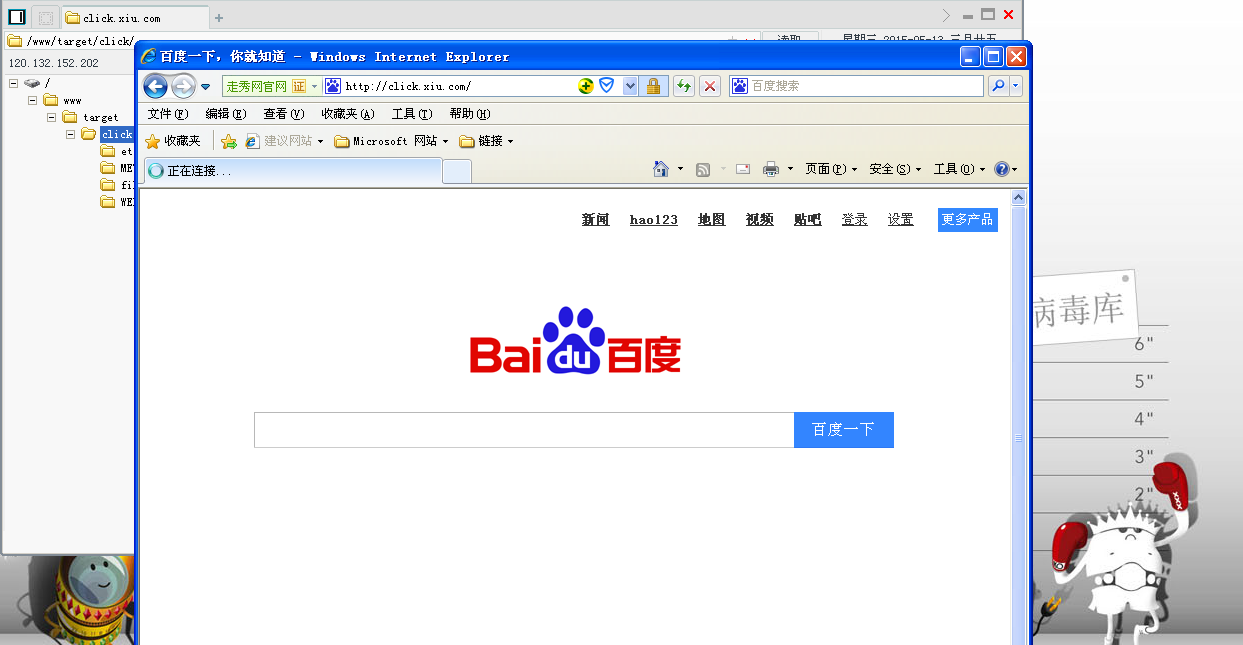1243x645 pixels.
Task: Click the magnifier search button
Action: point(998,86)
